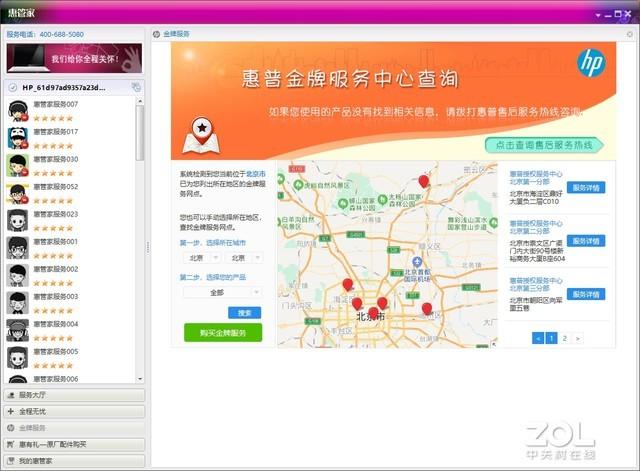
Task: Open avatar of 惠管家服务005
Action: 18,358
